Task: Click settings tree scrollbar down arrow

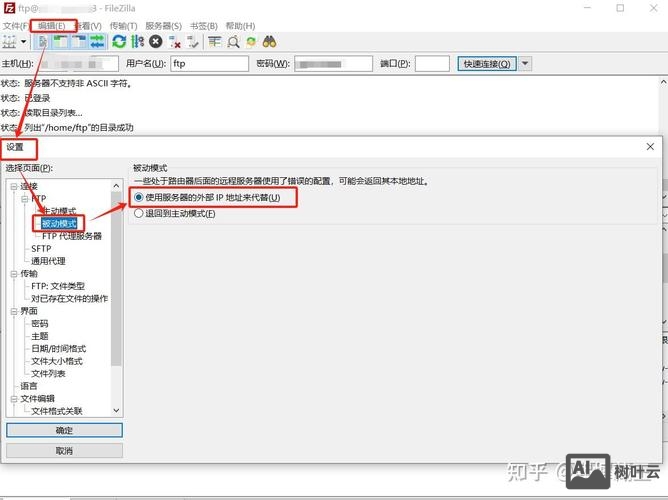Action: pos(116,411)
